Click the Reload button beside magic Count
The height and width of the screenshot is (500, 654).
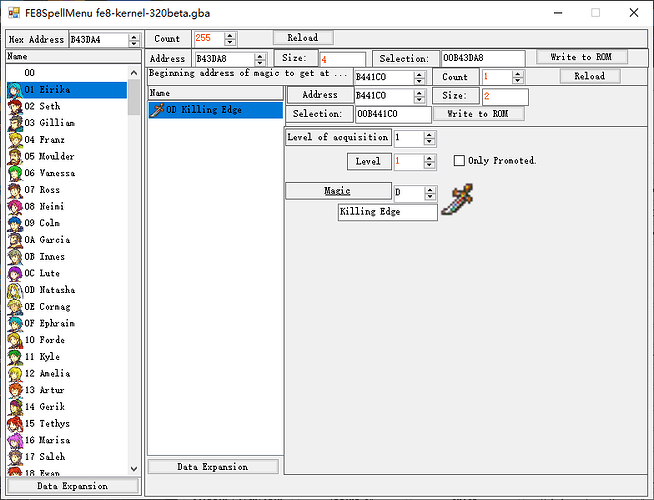pos(590,76)
